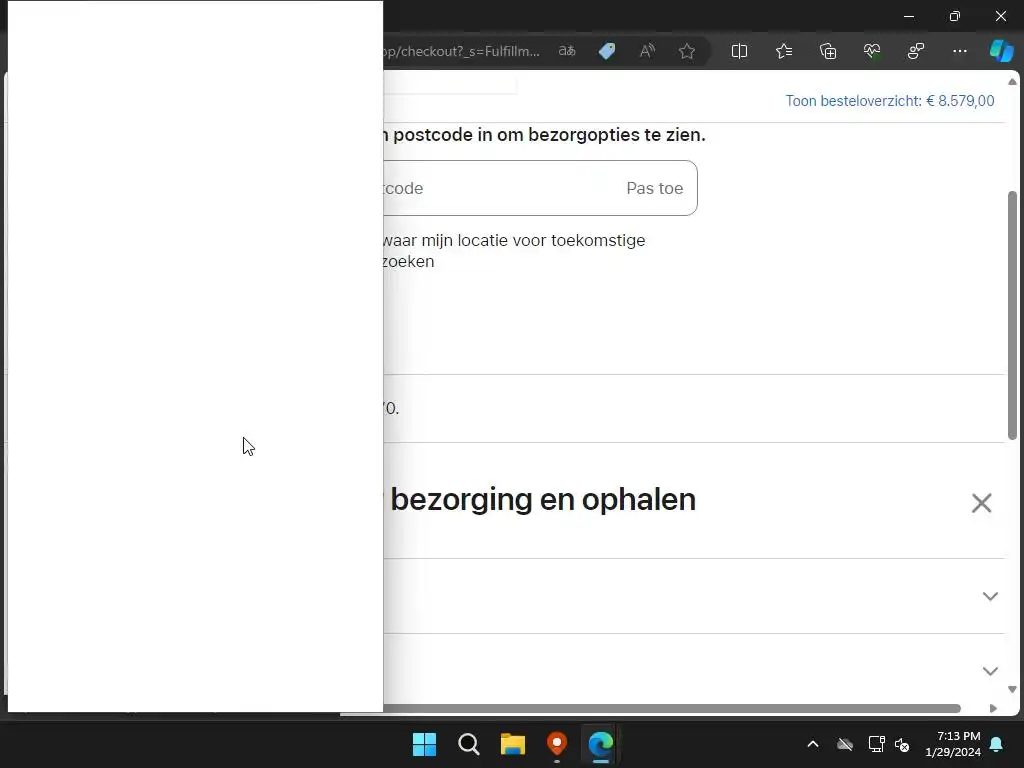This screenshot has width=1024, height=768.
Task: Open the clock showing 7:13 PM
Action: coord(953,744)
